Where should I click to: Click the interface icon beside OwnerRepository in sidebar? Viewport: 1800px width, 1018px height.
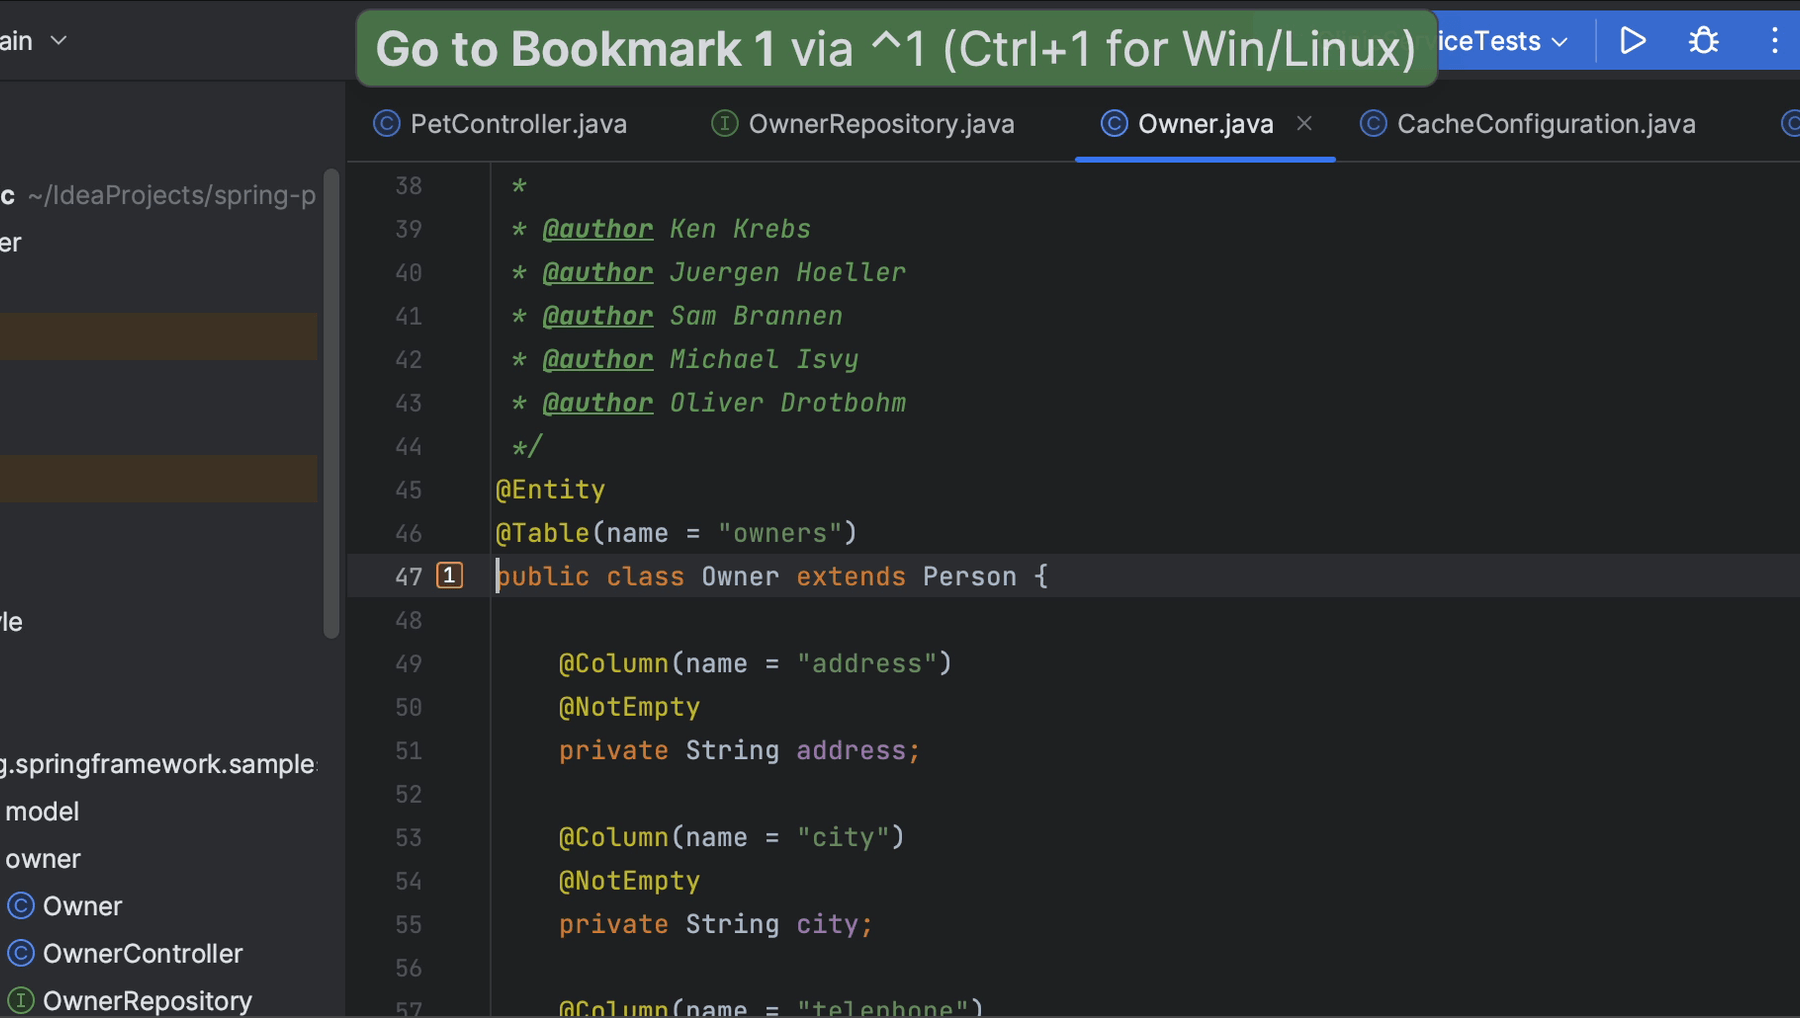pos(20,1000)
